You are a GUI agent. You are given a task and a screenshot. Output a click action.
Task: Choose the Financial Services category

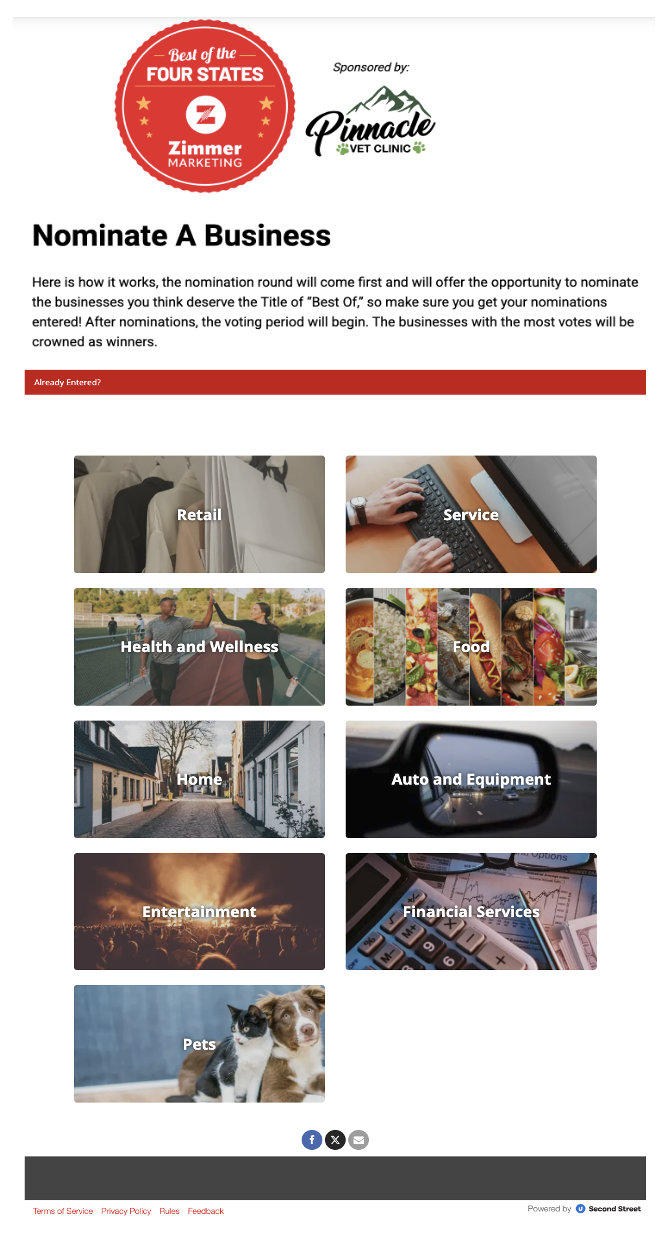(x=471, y=911)
